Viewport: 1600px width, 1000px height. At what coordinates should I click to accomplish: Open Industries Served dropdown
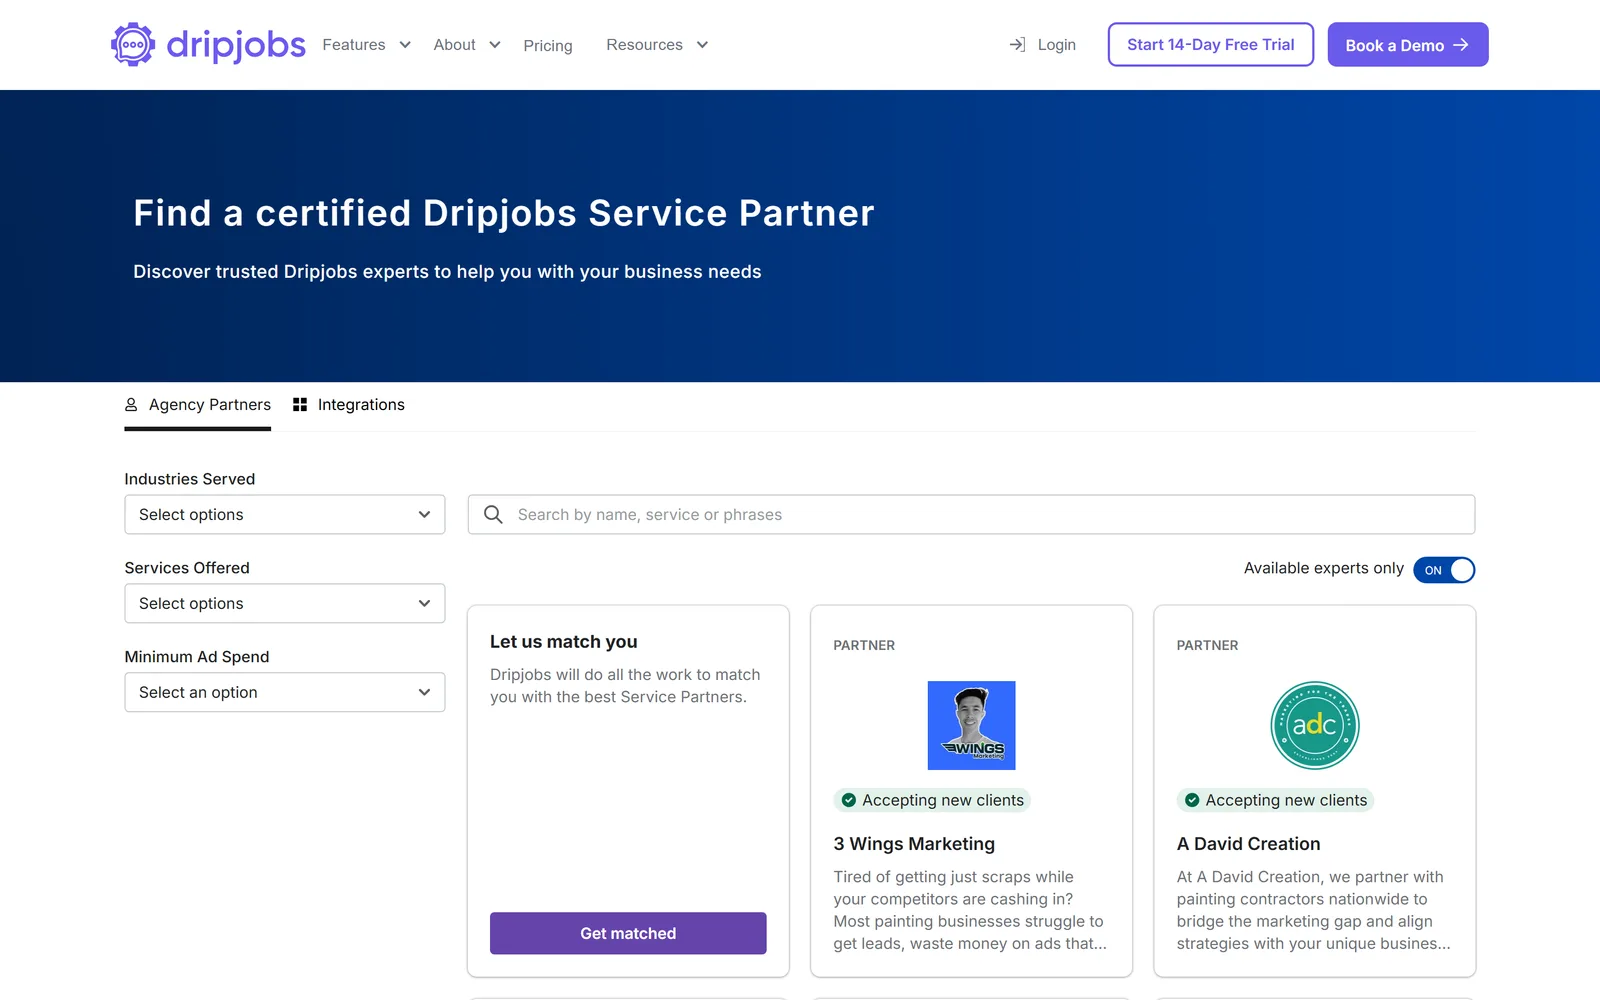coord(285,514)
